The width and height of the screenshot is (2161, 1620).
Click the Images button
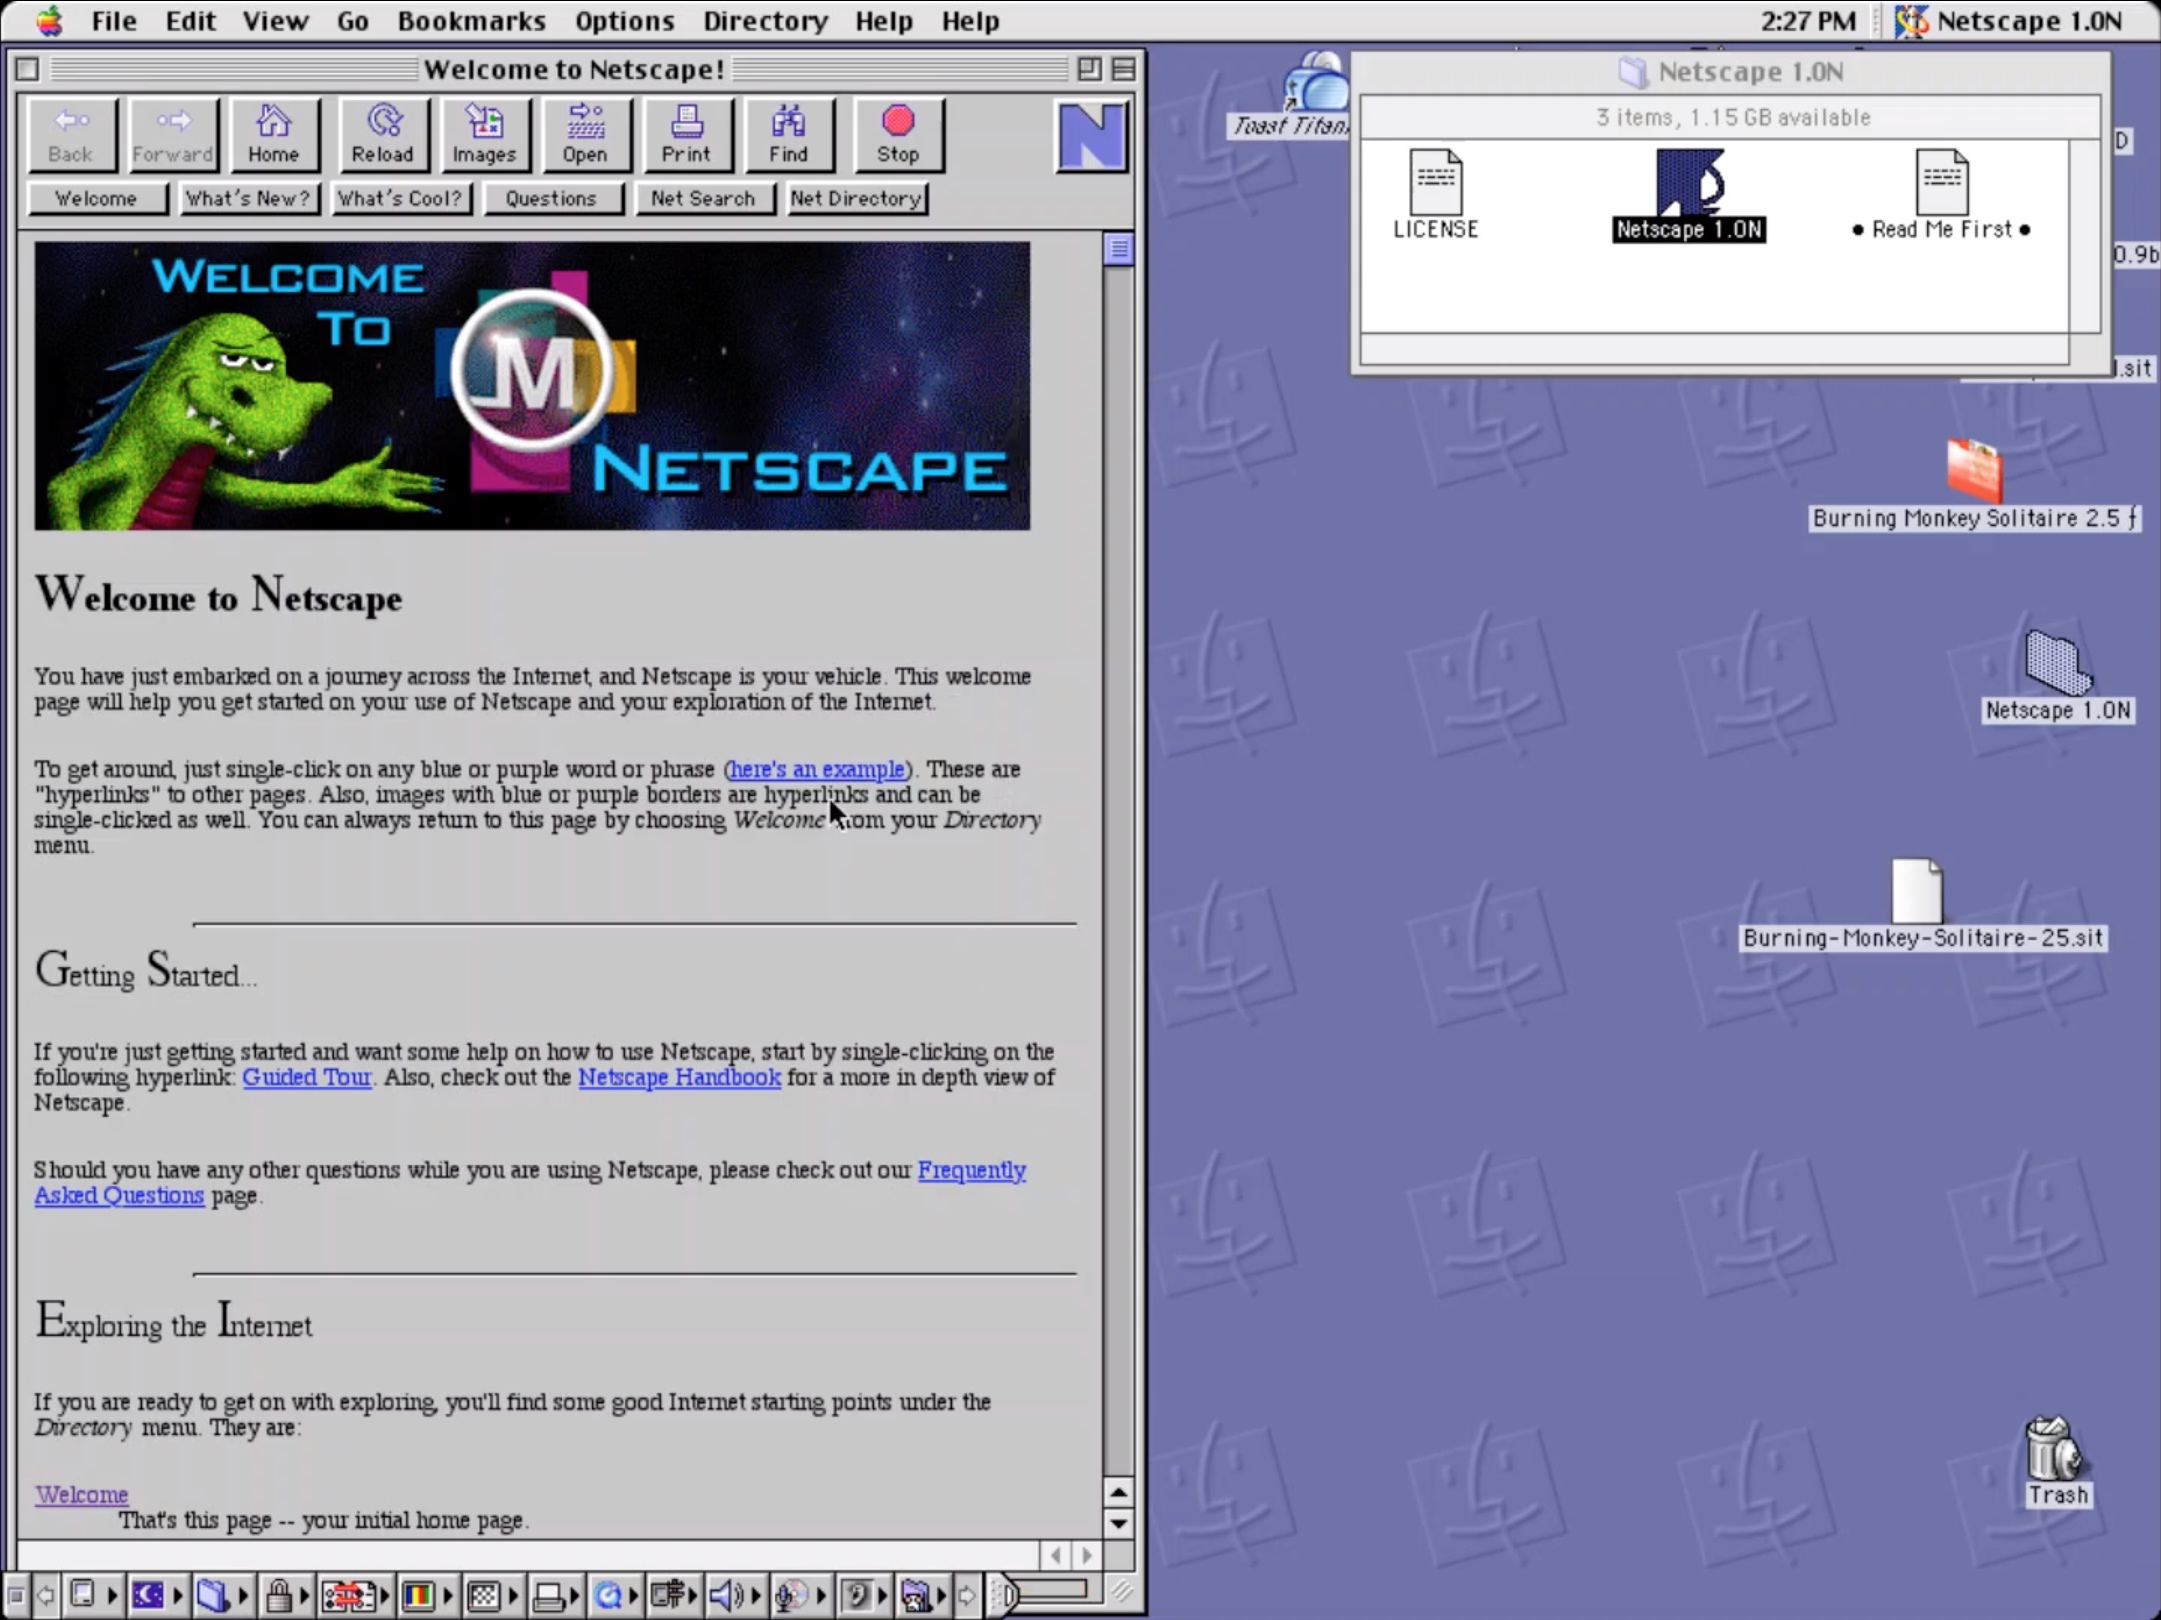(x=485, y=133)
